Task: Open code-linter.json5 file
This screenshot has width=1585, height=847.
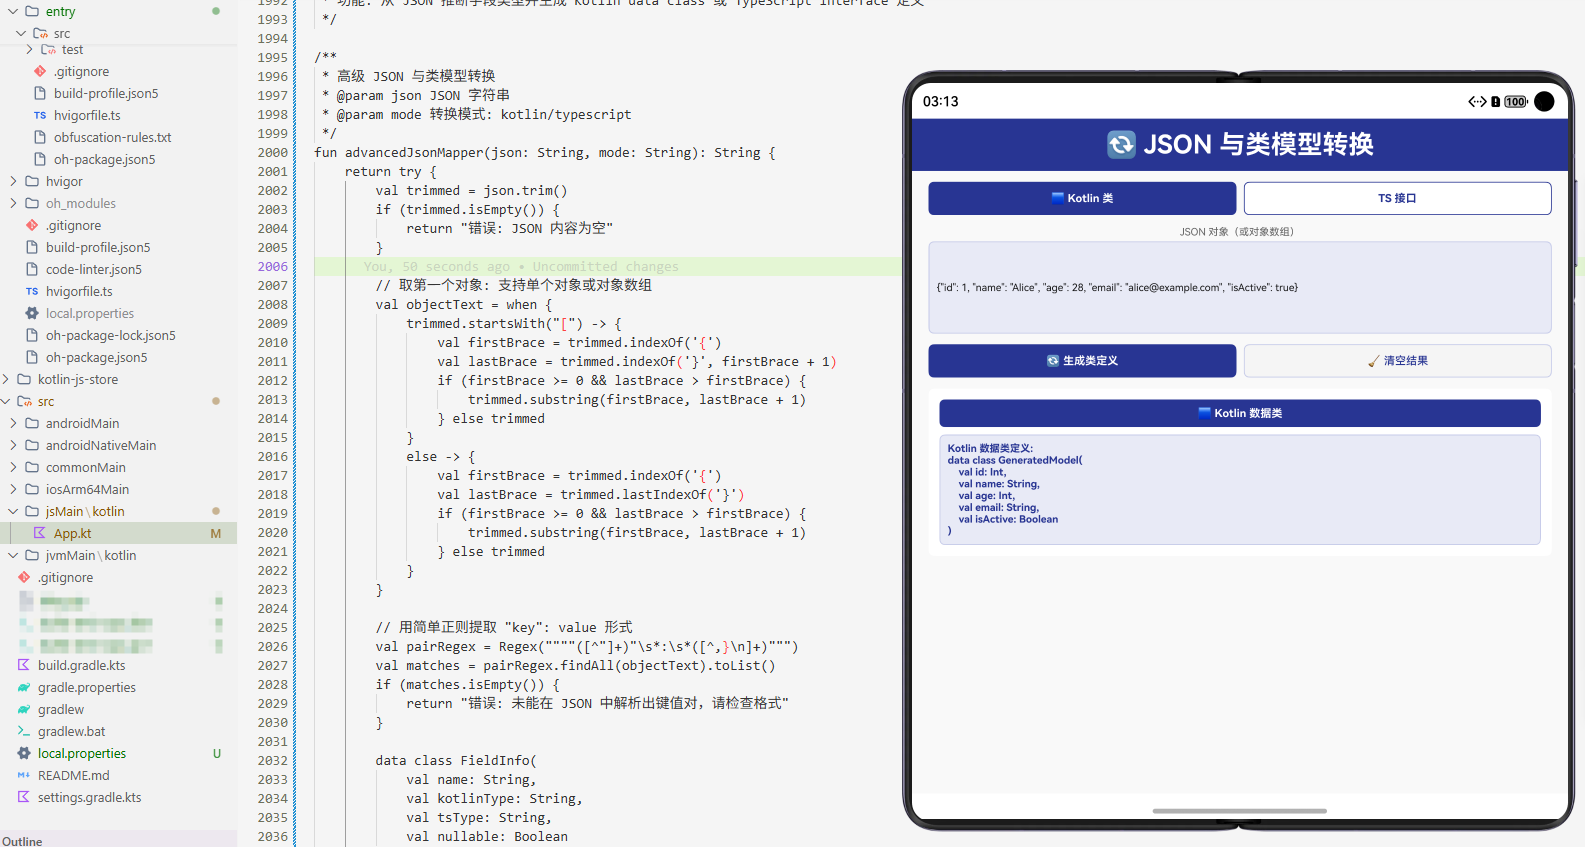Action: coord(94,269)
